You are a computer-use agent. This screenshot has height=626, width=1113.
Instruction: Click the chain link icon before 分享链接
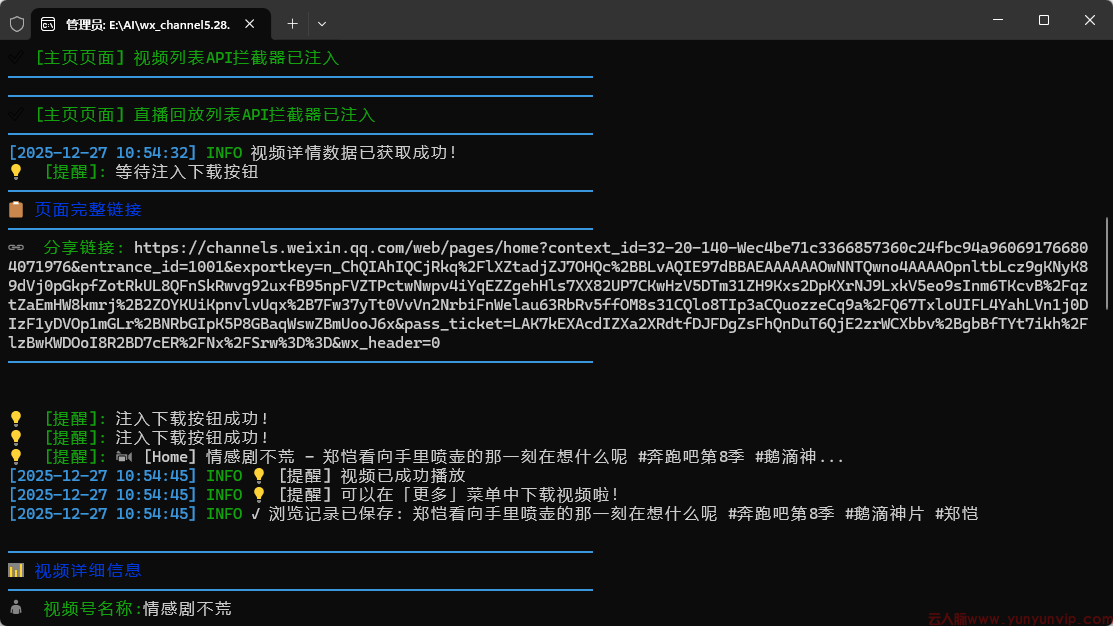pyautogui.click(x=16, y=248)
